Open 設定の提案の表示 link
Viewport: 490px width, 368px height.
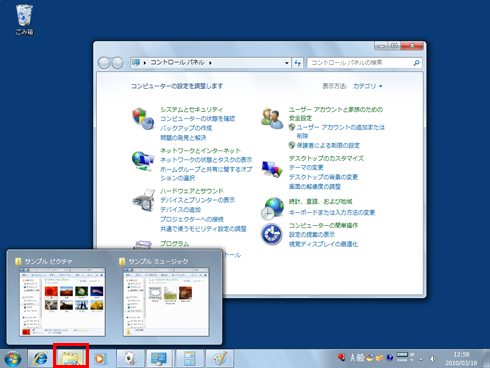click(x=312, y=234)
